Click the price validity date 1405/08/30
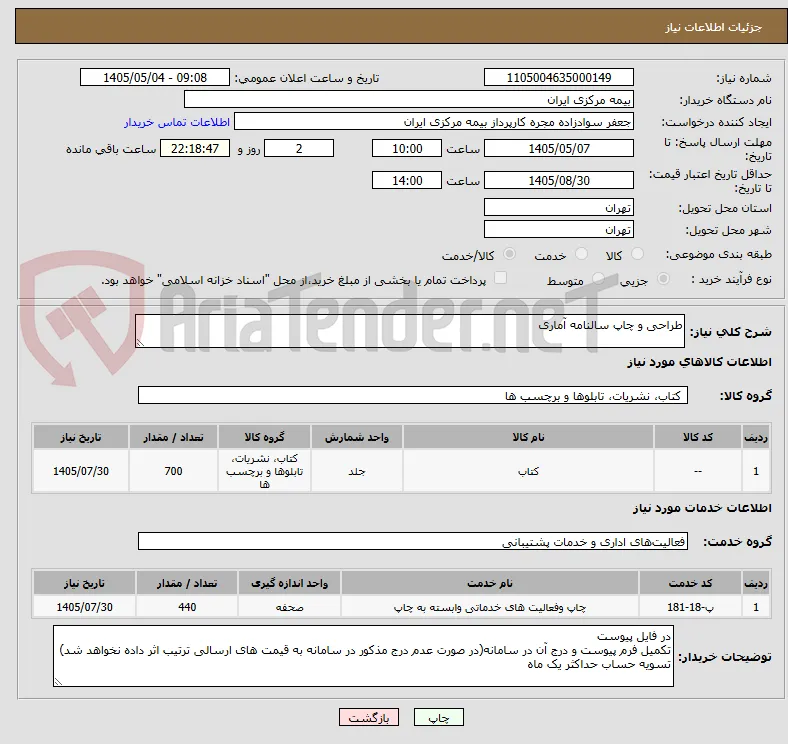 [559, 180]
